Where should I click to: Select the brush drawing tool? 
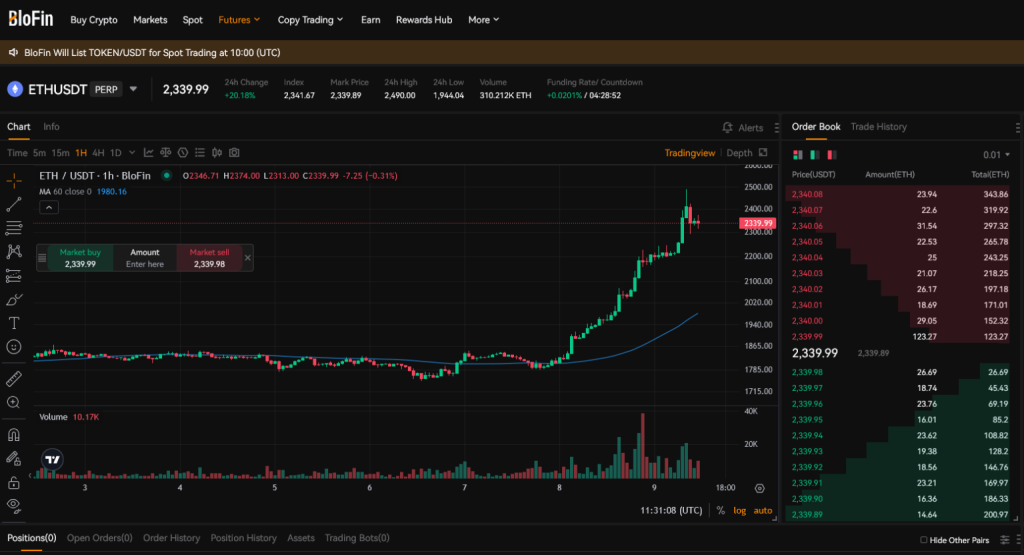(14, 300)
